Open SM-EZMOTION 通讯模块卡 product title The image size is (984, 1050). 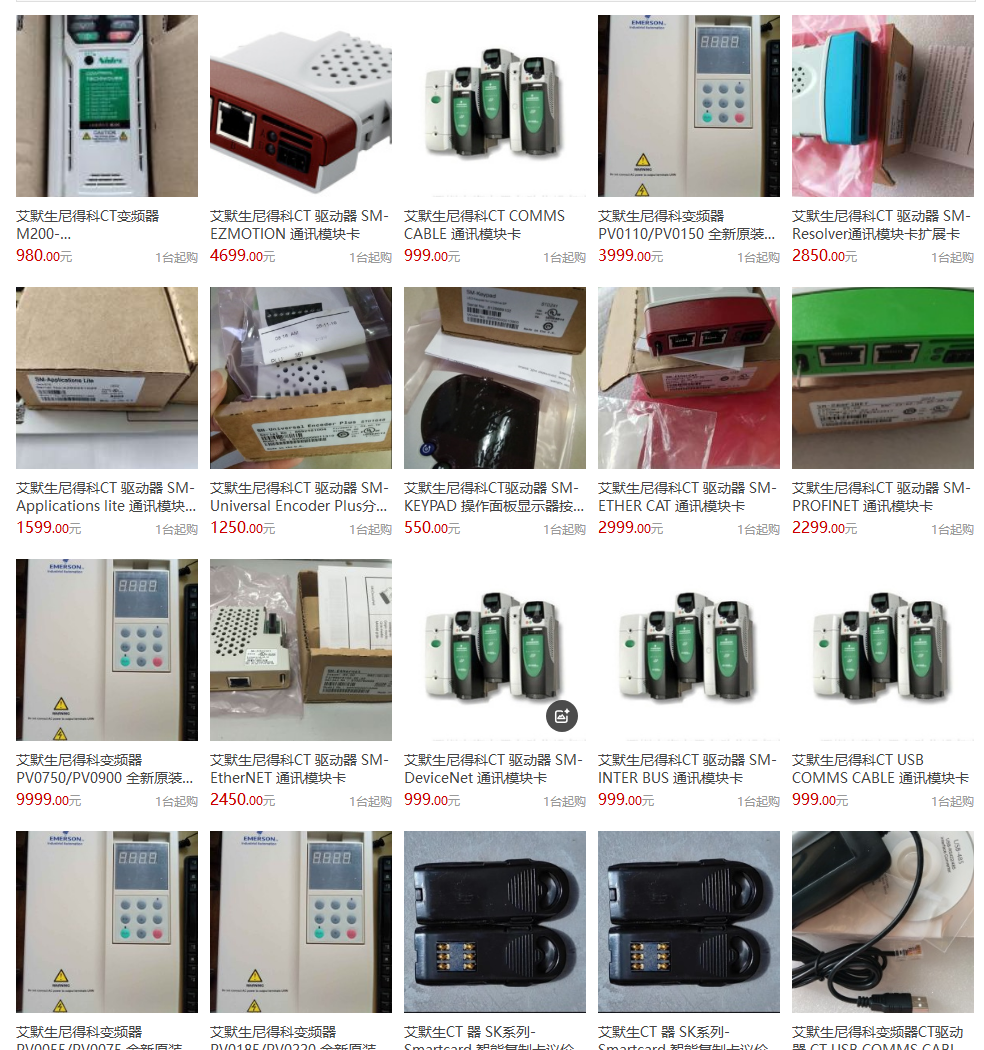coord(299,225)
